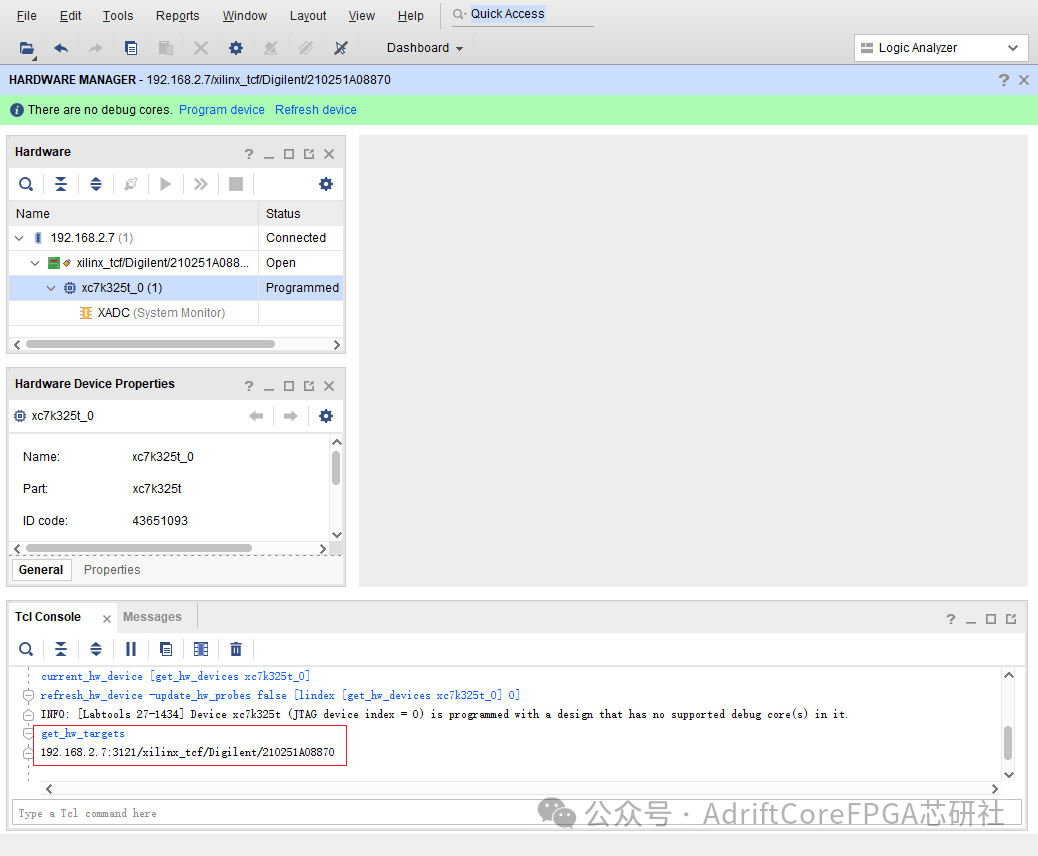Select the General tab
This screenshot has width=1038, height=856.
(41, 569)
